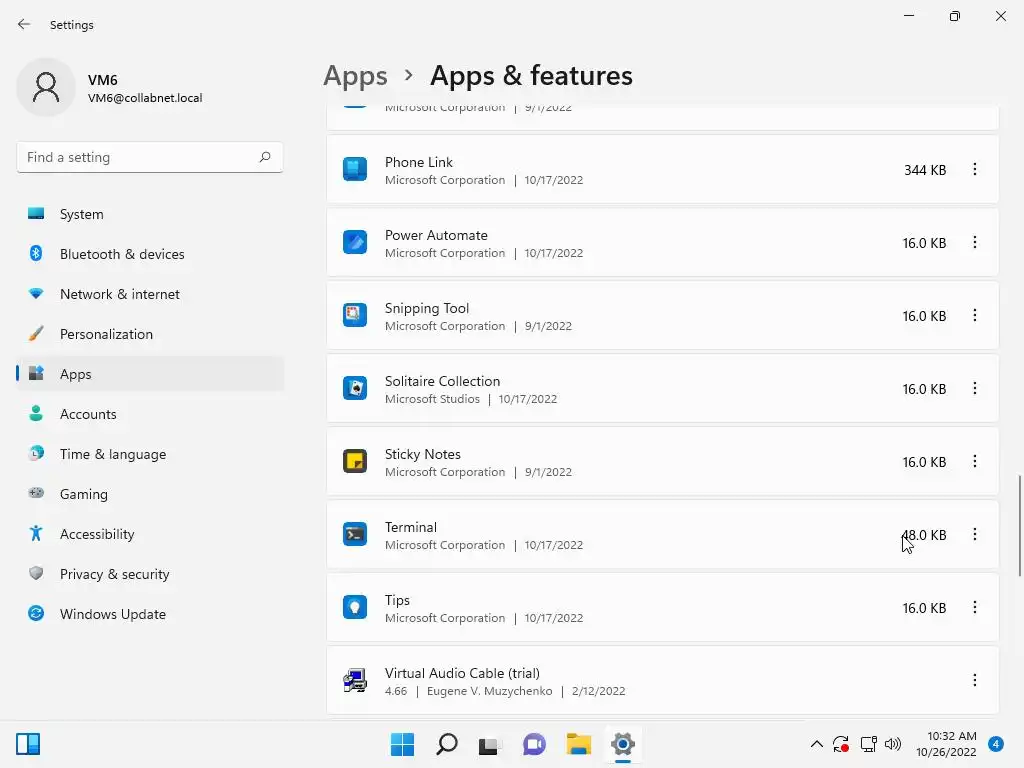The height and width of the screenshot is (768, 1024).
Task: Open taskbar Search
Action: (x=447, y=744)
